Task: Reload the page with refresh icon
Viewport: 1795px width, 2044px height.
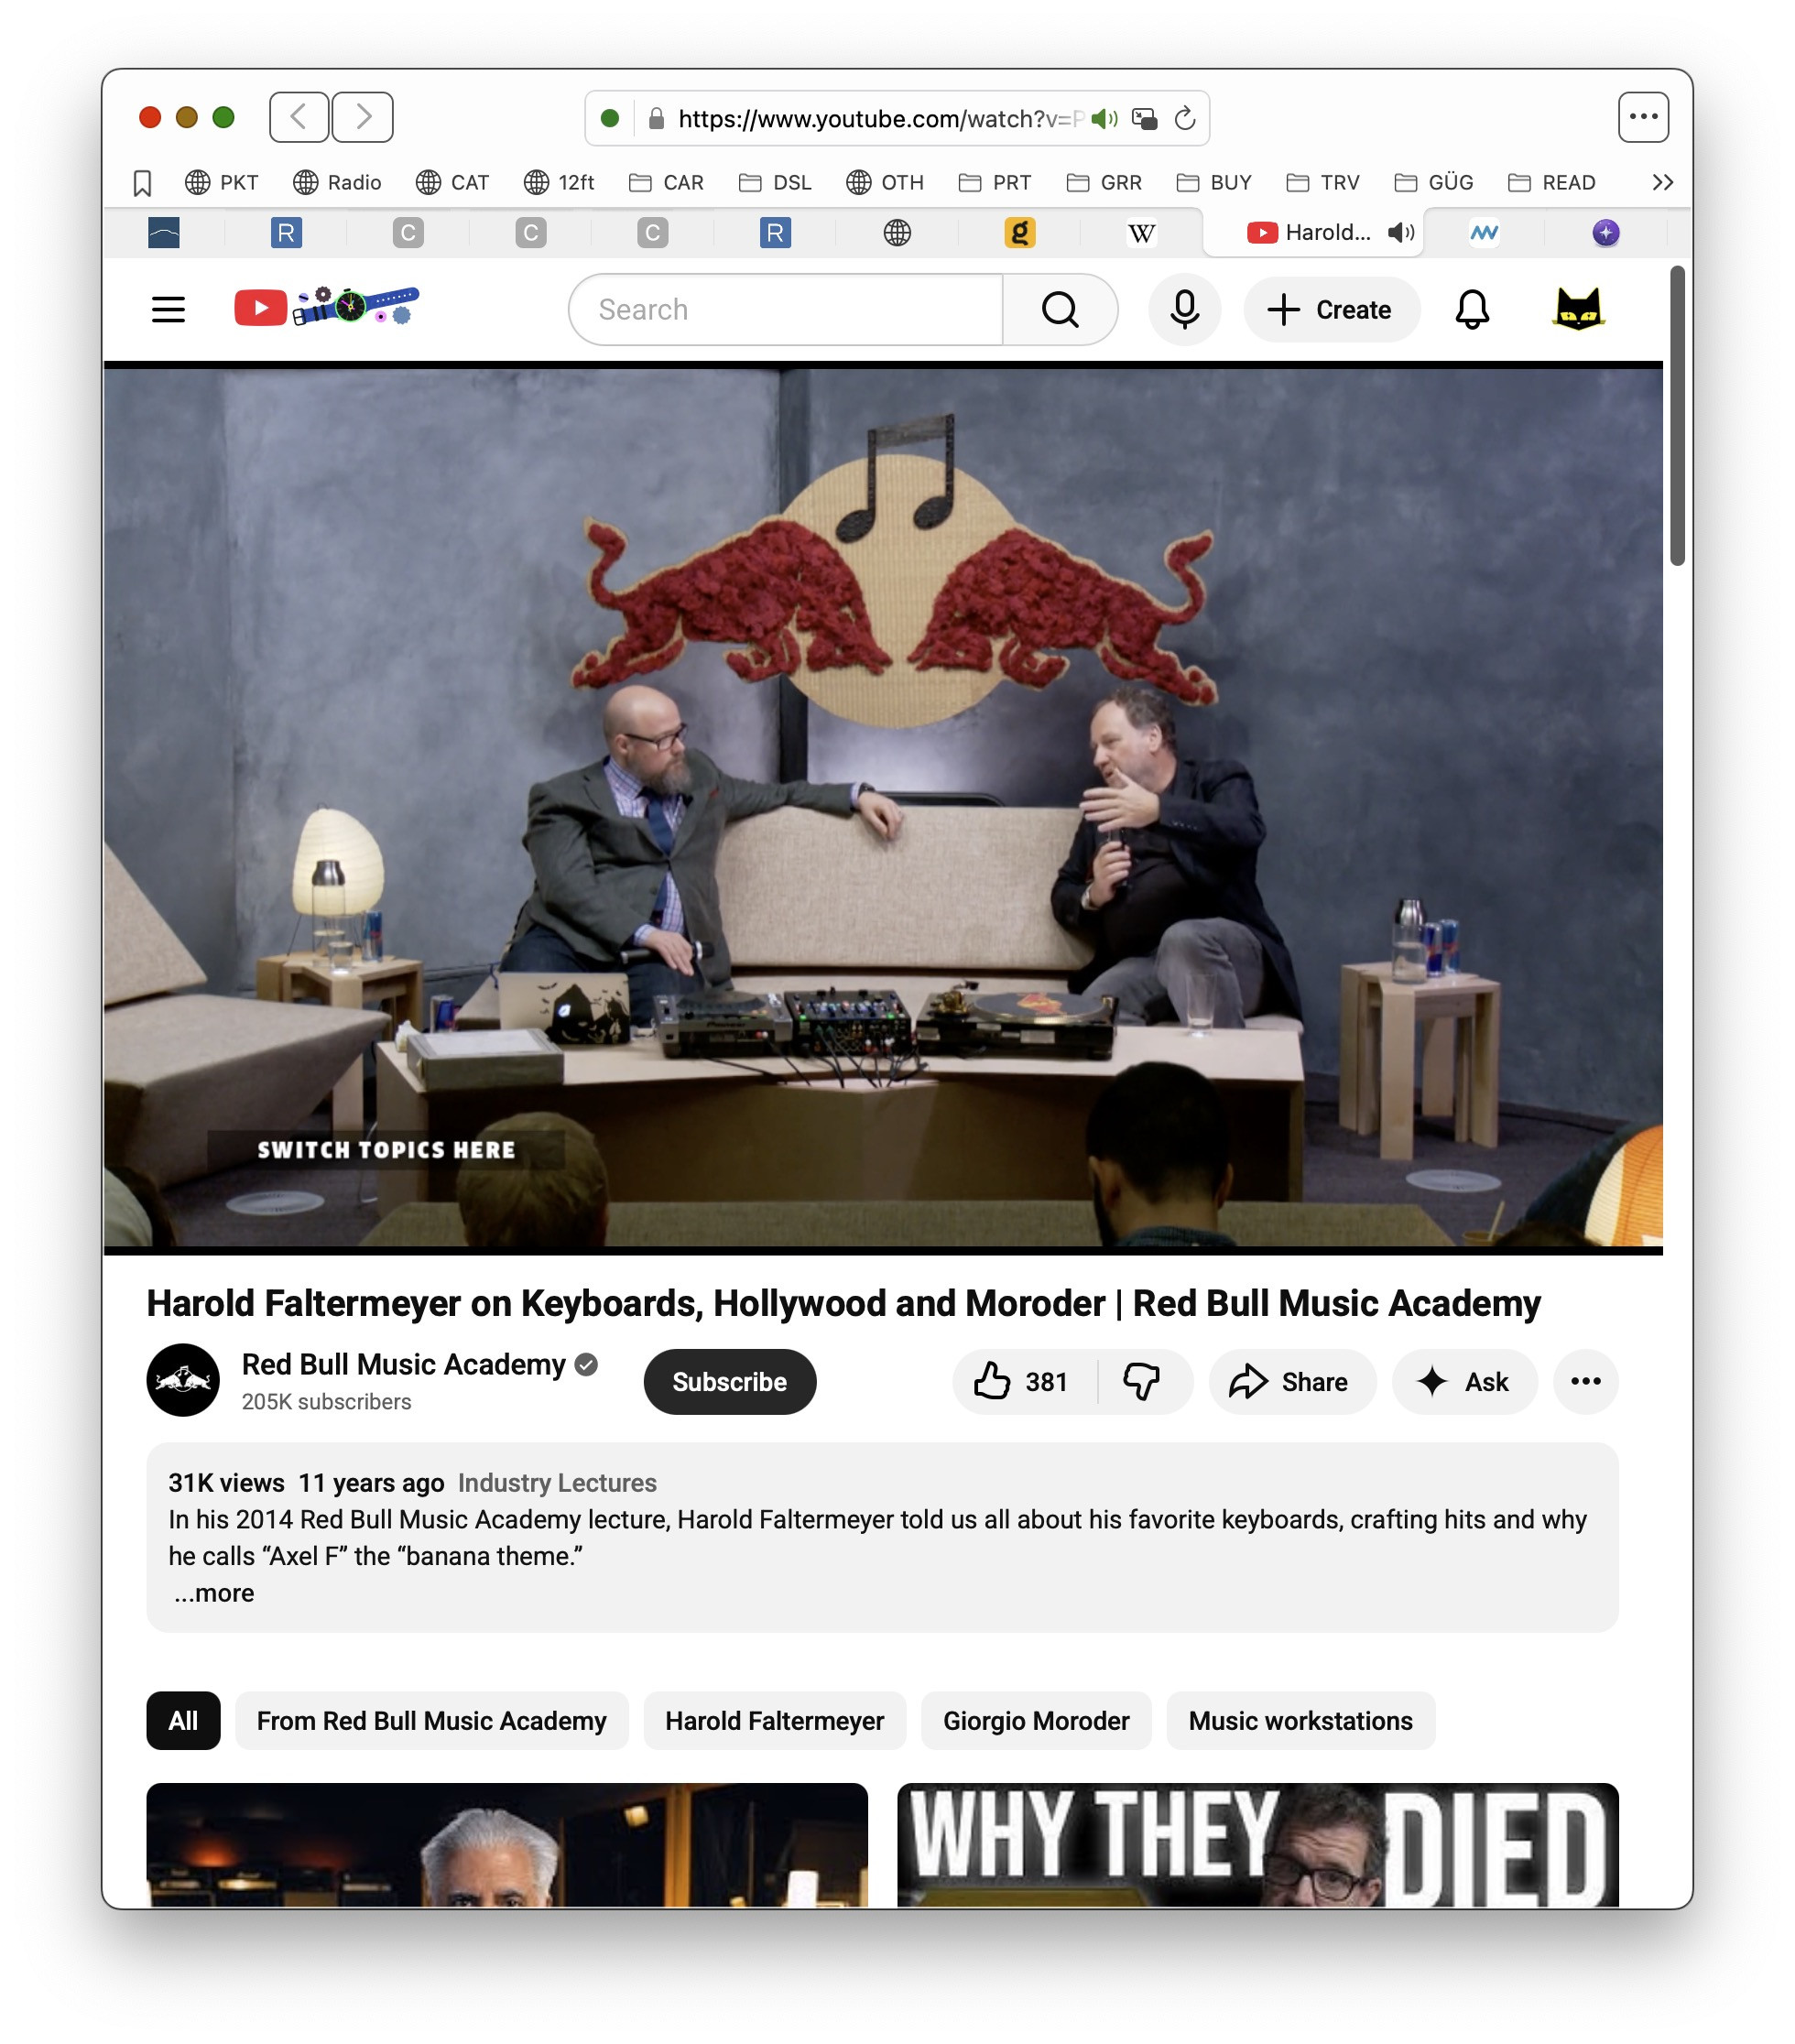Action: click(1184, 119)
